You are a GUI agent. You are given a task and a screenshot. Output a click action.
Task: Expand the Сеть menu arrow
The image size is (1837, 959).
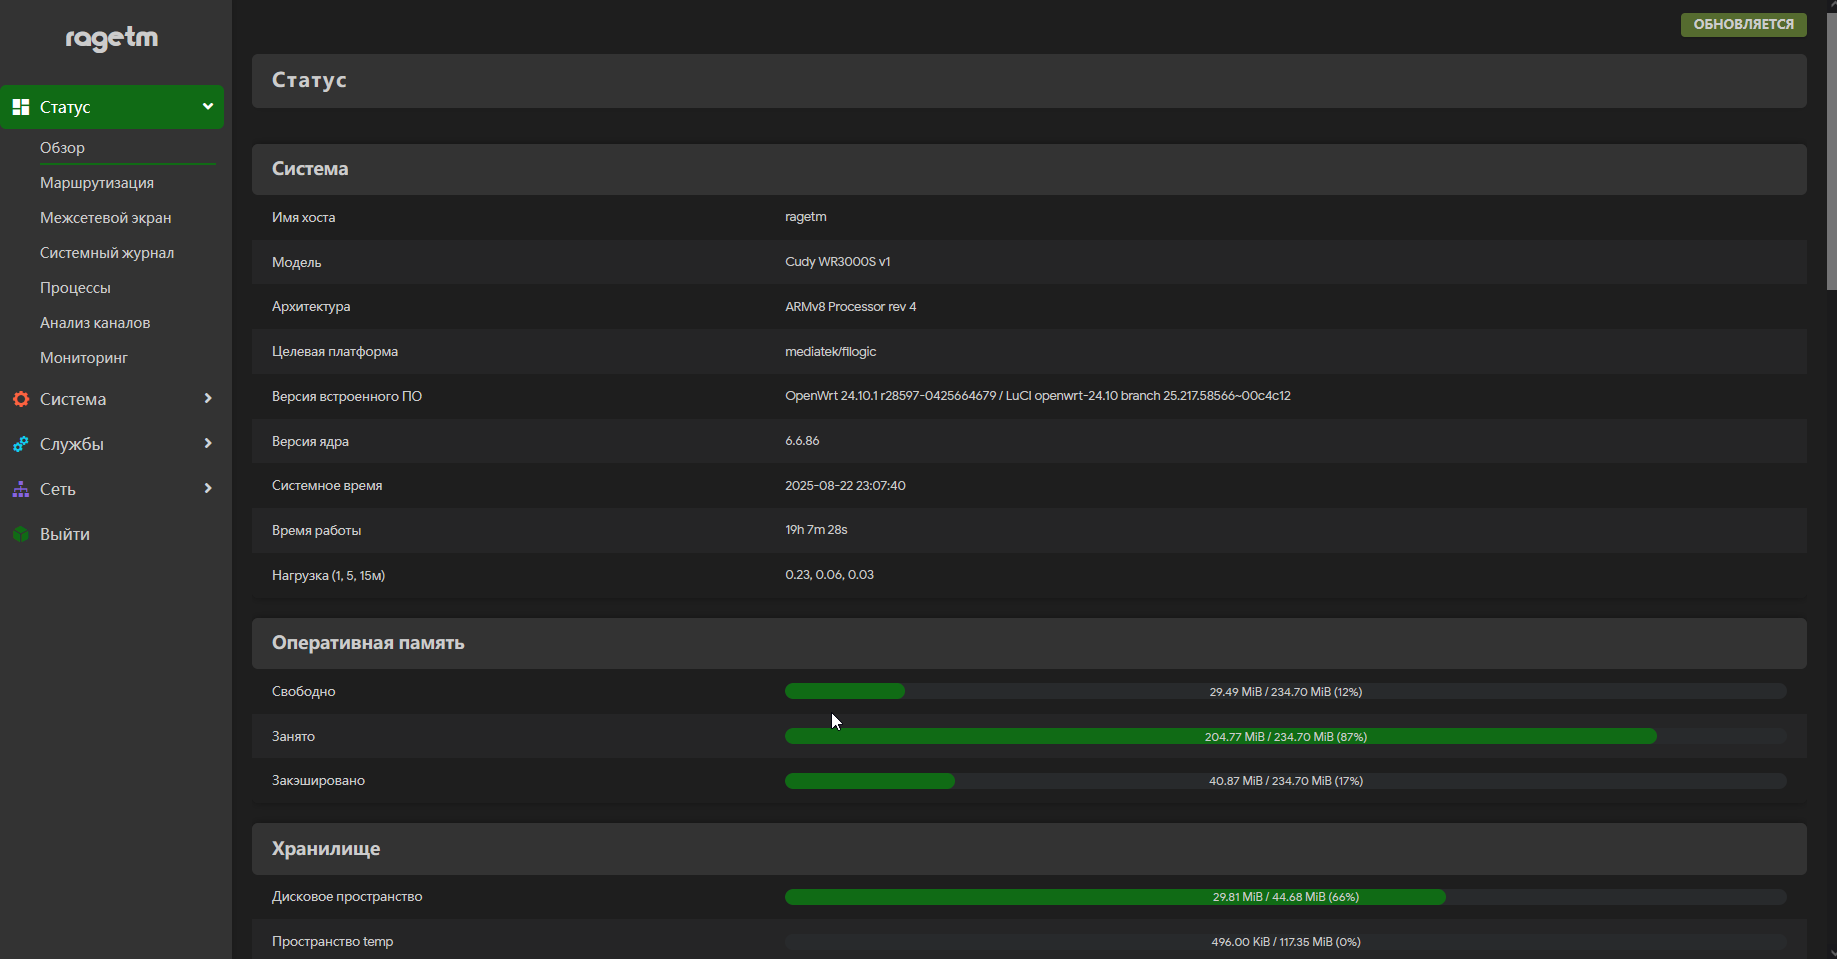(x=208, y=489)
